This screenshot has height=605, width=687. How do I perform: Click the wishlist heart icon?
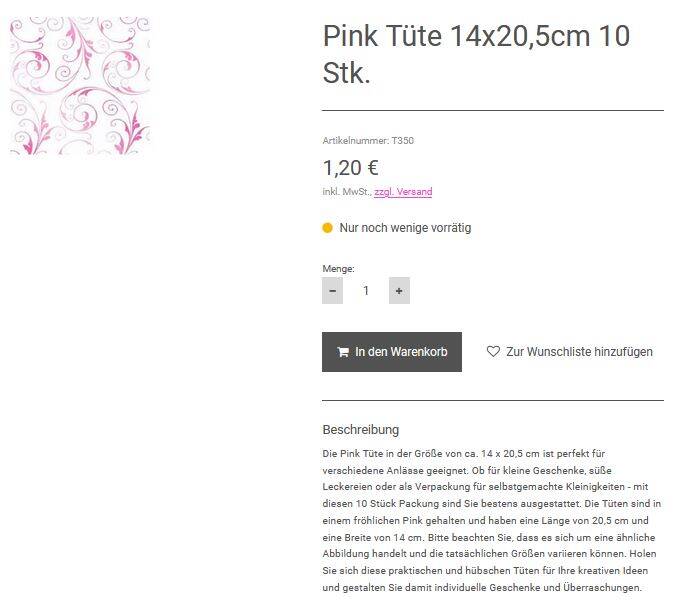tap(493, 352)
